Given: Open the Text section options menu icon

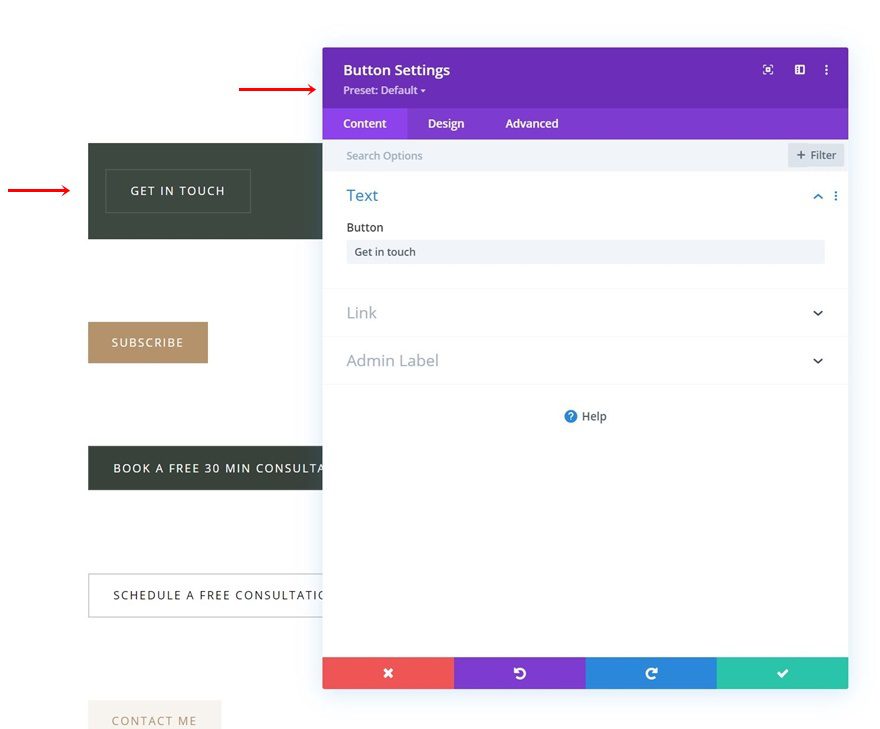Looking at the screenshot, I should (836, 196).
